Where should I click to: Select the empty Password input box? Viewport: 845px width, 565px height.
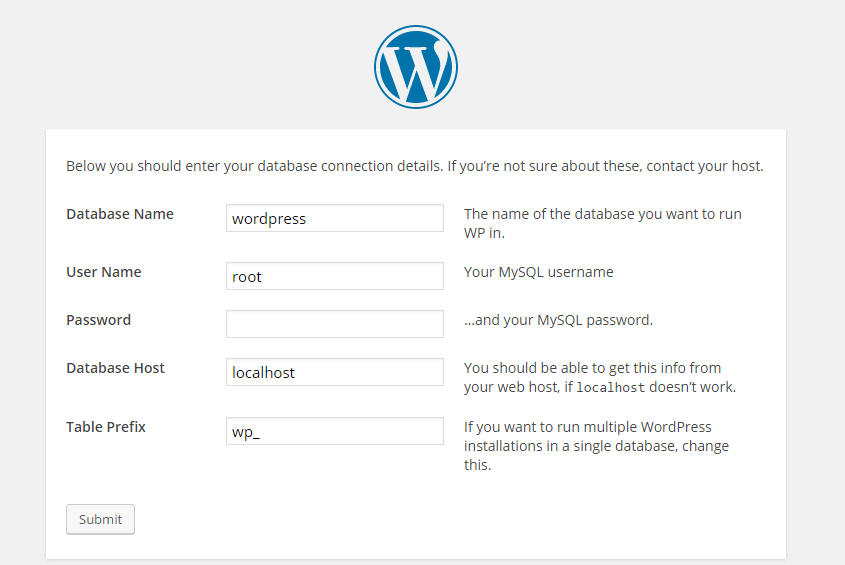coord(335,324)
